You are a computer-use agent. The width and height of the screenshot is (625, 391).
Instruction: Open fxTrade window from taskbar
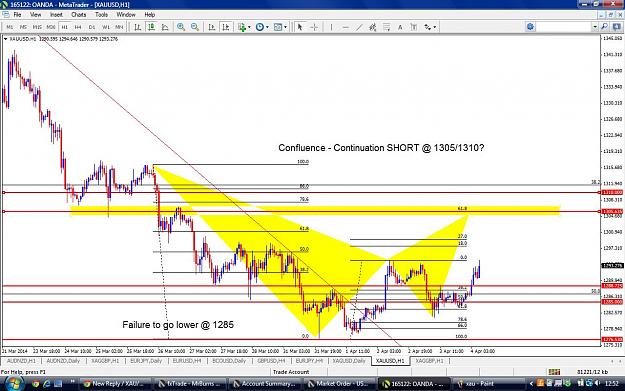pos(190,384)
